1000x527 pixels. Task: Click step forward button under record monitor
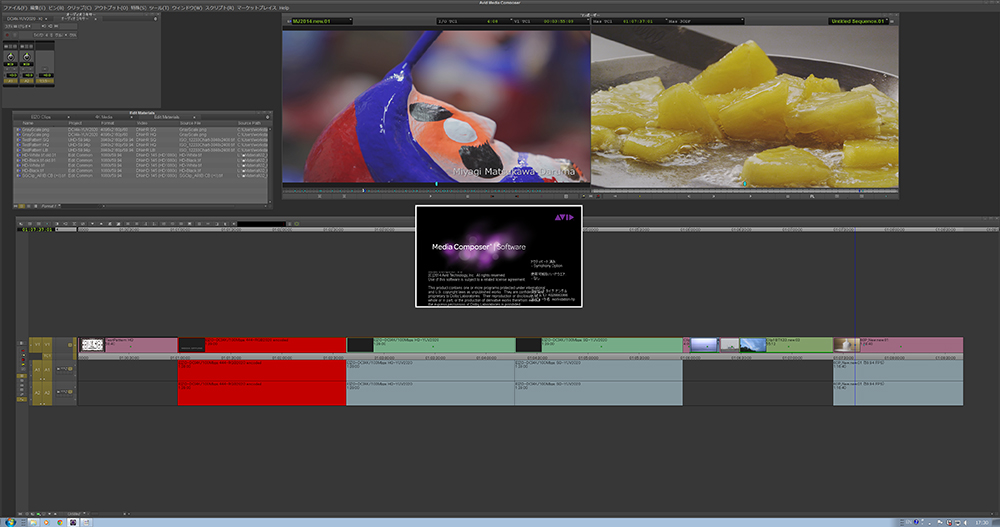coord(714,196)
